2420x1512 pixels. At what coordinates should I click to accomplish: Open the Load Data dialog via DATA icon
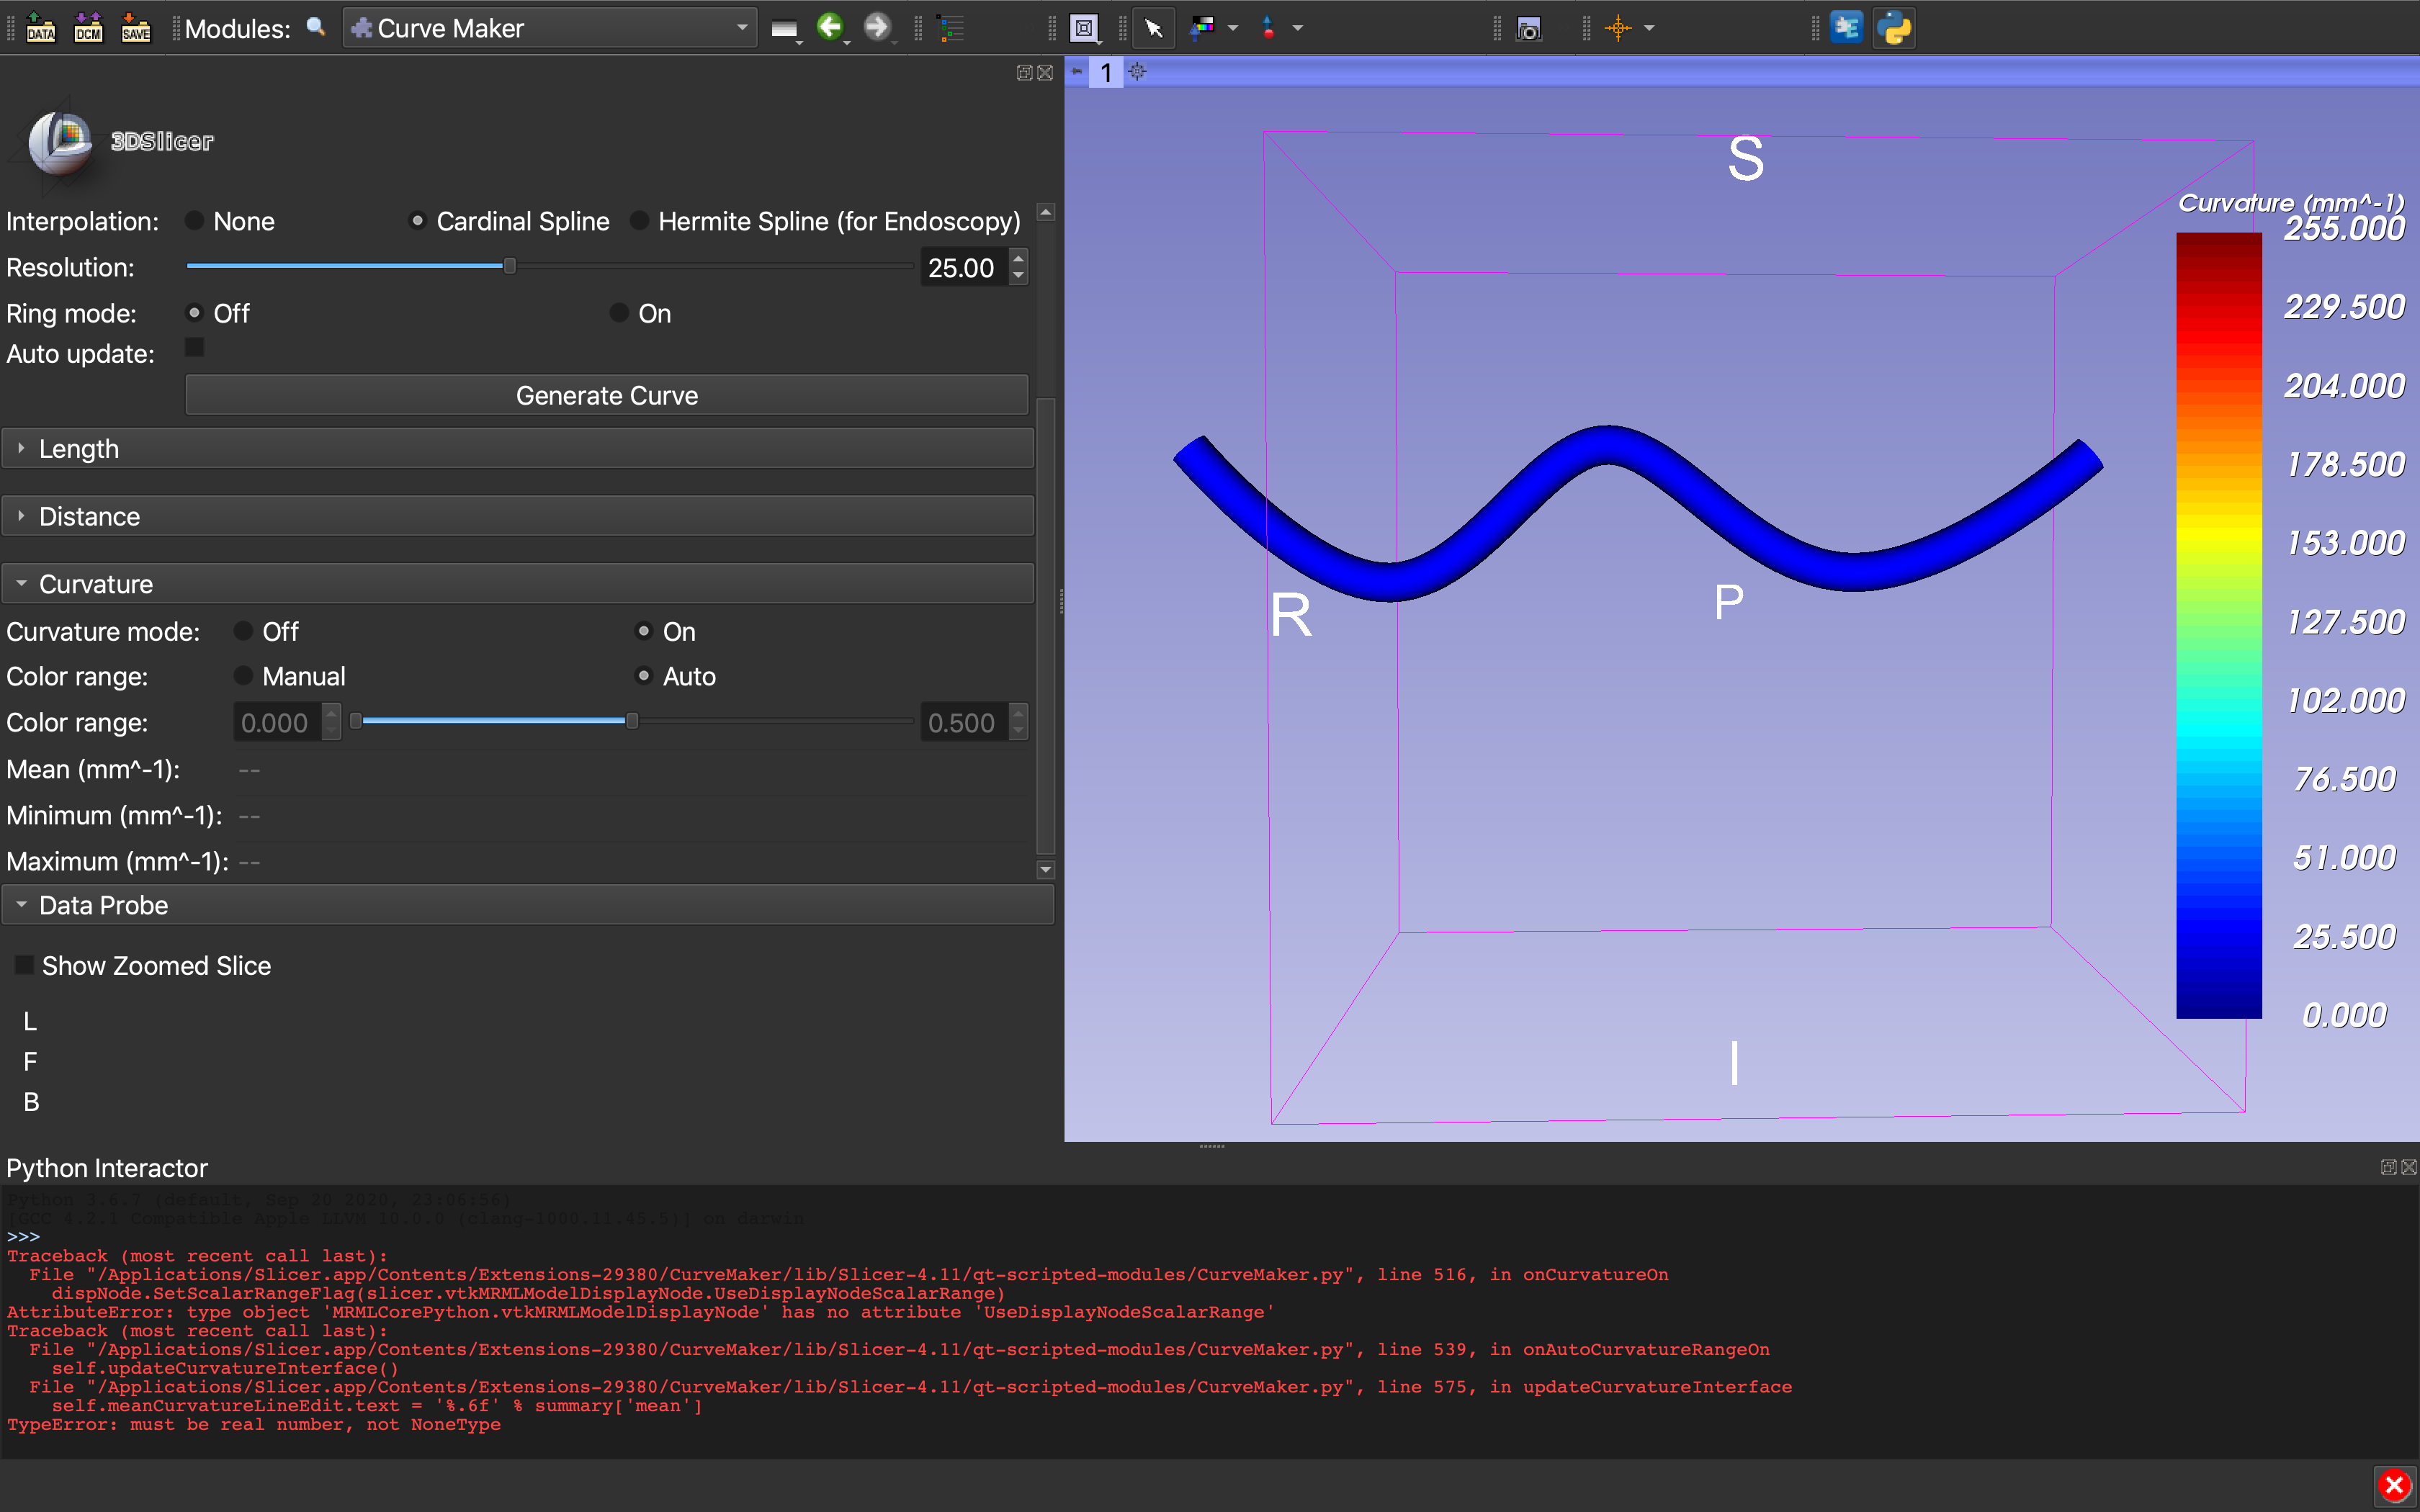tap(41, 28)
